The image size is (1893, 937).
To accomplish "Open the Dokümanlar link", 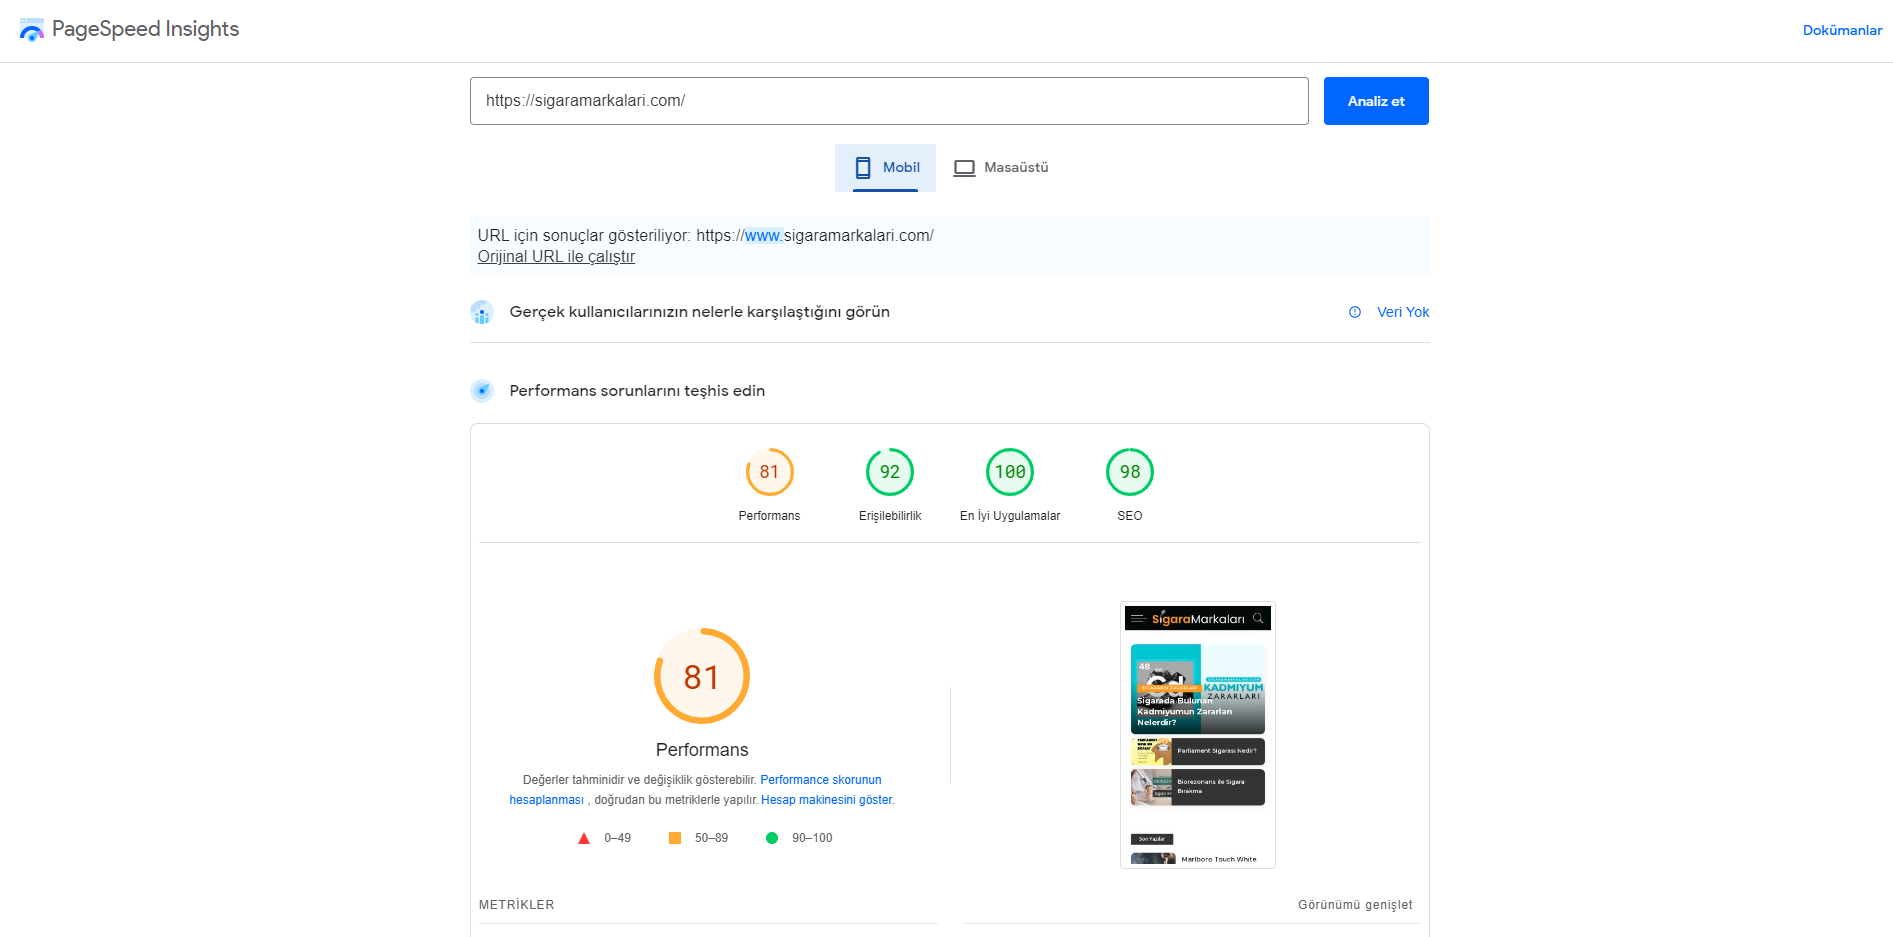I will (x=1842, y=30).
